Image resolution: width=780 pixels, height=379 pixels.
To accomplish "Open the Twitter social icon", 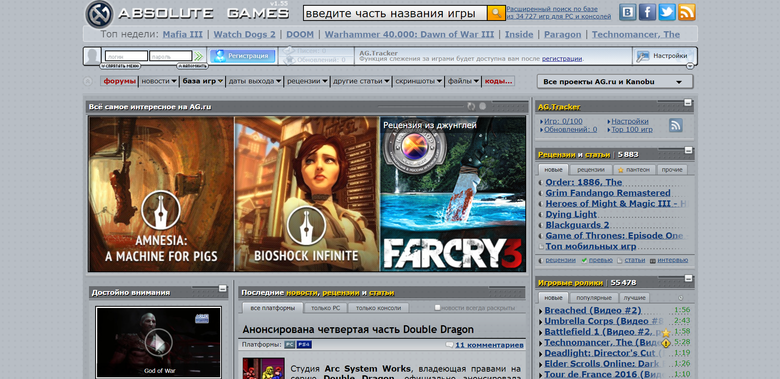I will tap(667, 12).
